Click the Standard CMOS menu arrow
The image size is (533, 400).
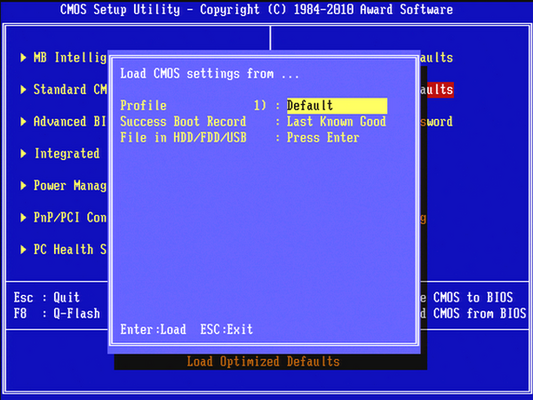tap(23, 89)
